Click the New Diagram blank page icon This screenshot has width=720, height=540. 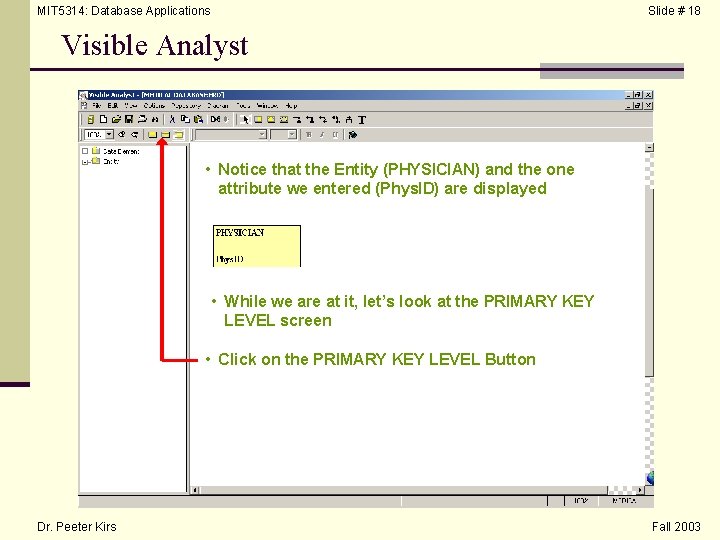pos(103,119)
